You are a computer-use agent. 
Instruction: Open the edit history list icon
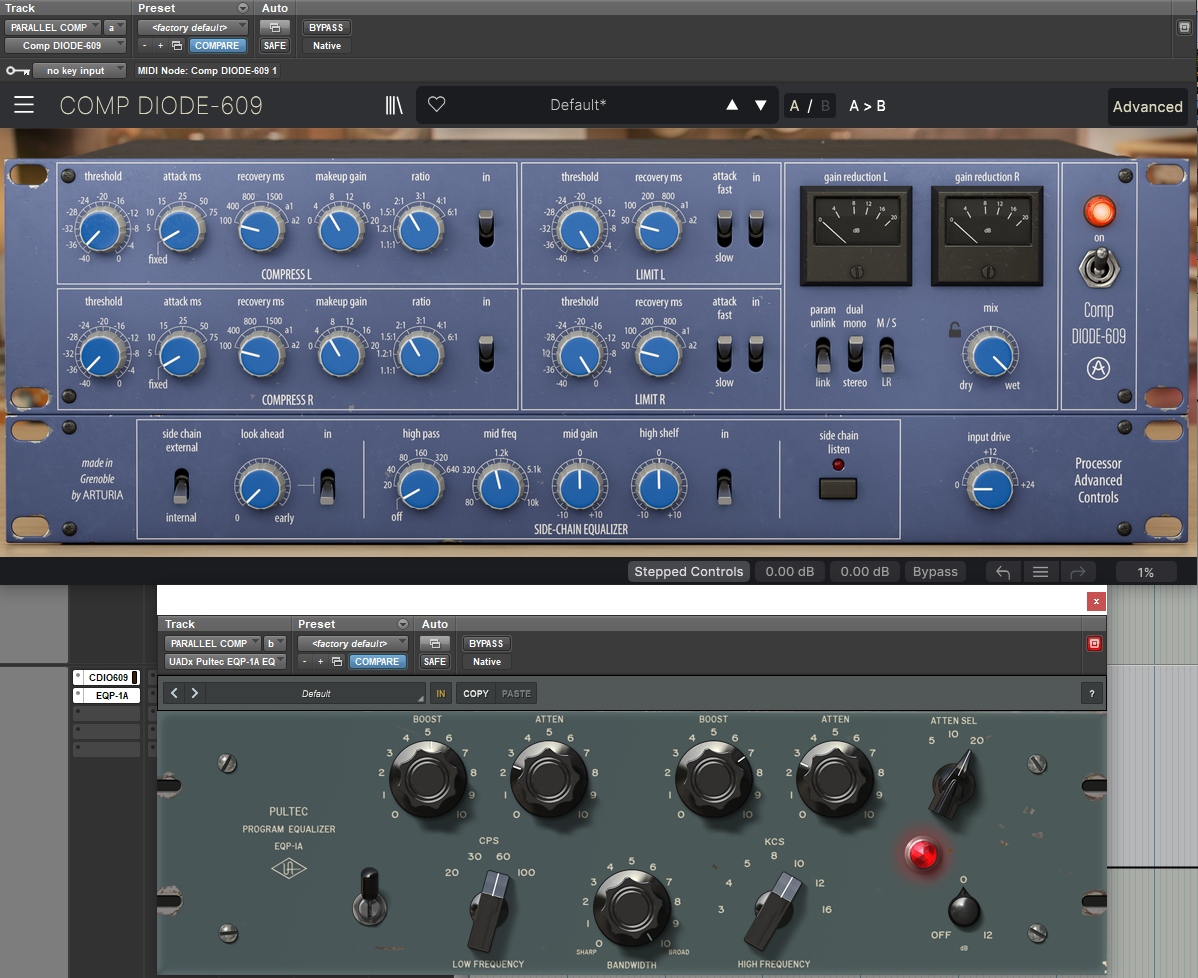click(x=1041, y=572)
